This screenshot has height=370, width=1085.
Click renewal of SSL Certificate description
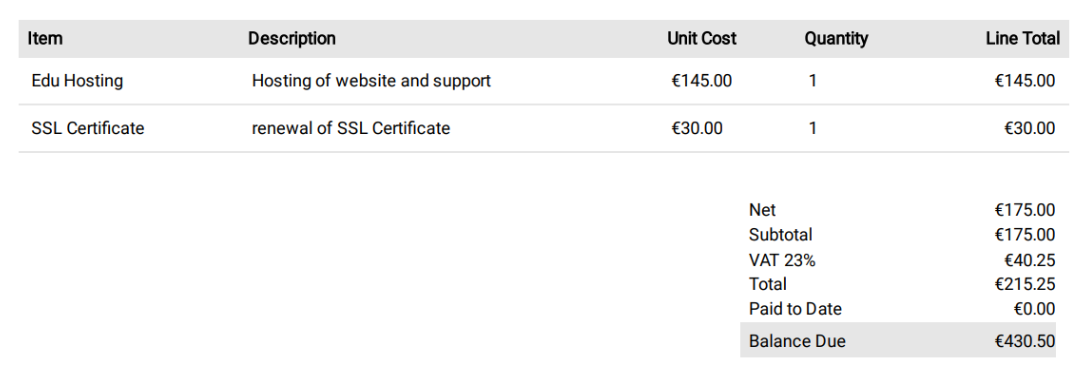coord(351,128)
